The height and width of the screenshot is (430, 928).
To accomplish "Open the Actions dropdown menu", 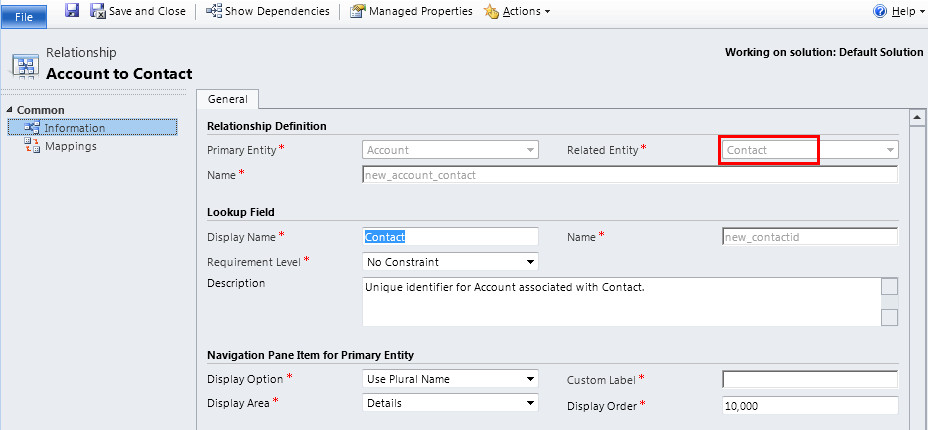I will [526, 11].
